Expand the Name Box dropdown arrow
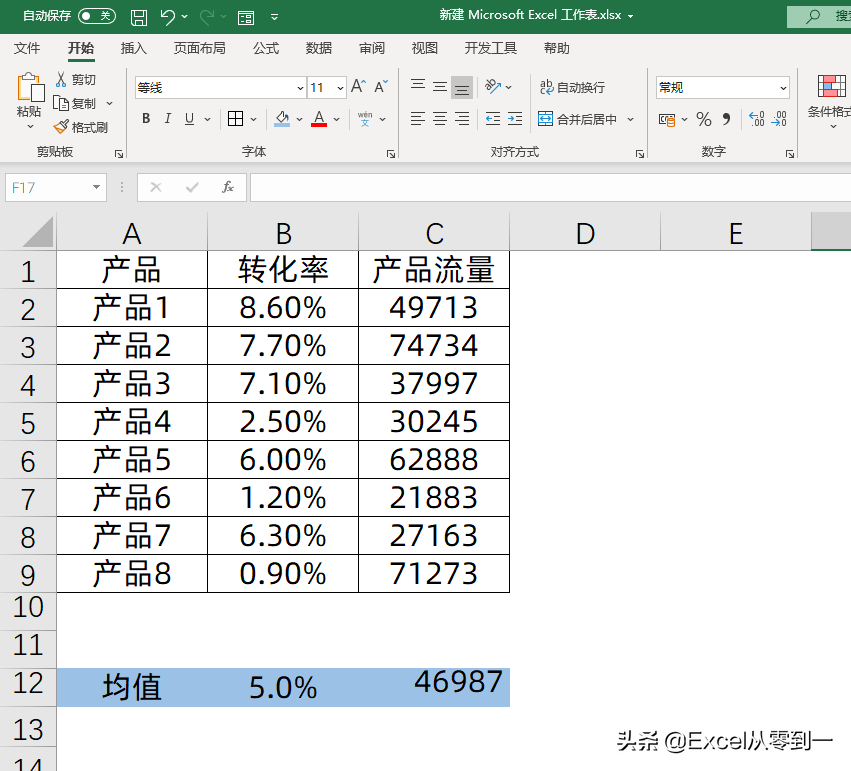The width and height of the screenshot is (851, 771). 97,187
